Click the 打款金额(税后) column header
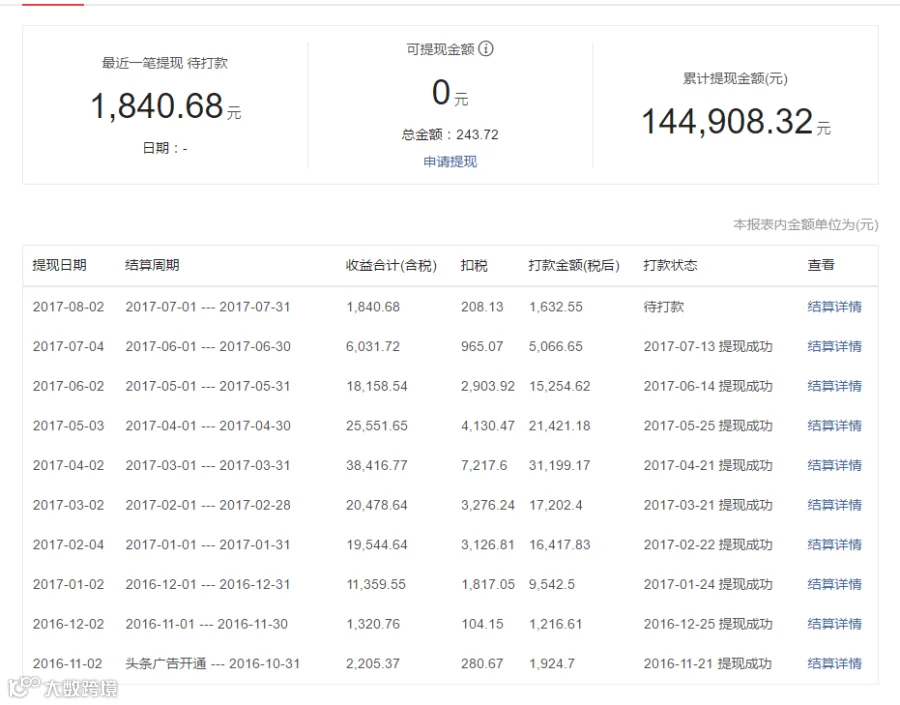Image resolution: width=900 pixels, height=705 pixels. click(574, 265)
